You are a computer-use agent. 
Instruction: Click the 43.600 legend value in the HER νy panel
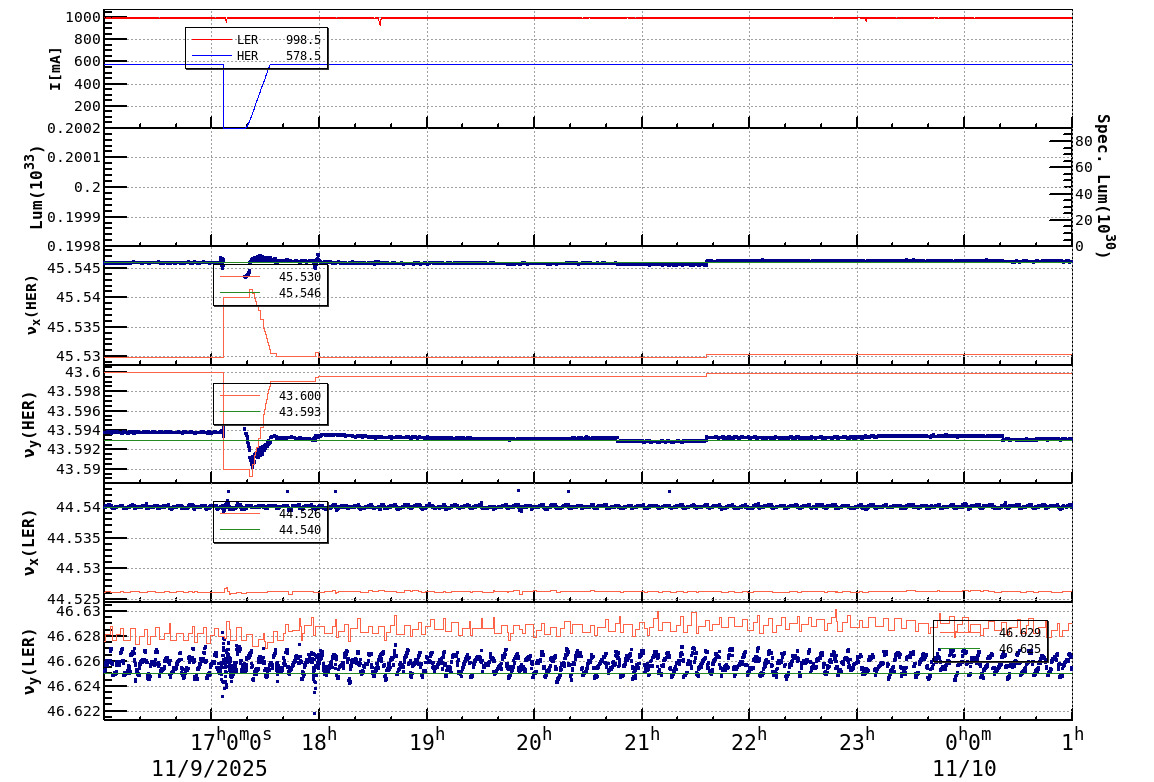[x=299, y=396]
